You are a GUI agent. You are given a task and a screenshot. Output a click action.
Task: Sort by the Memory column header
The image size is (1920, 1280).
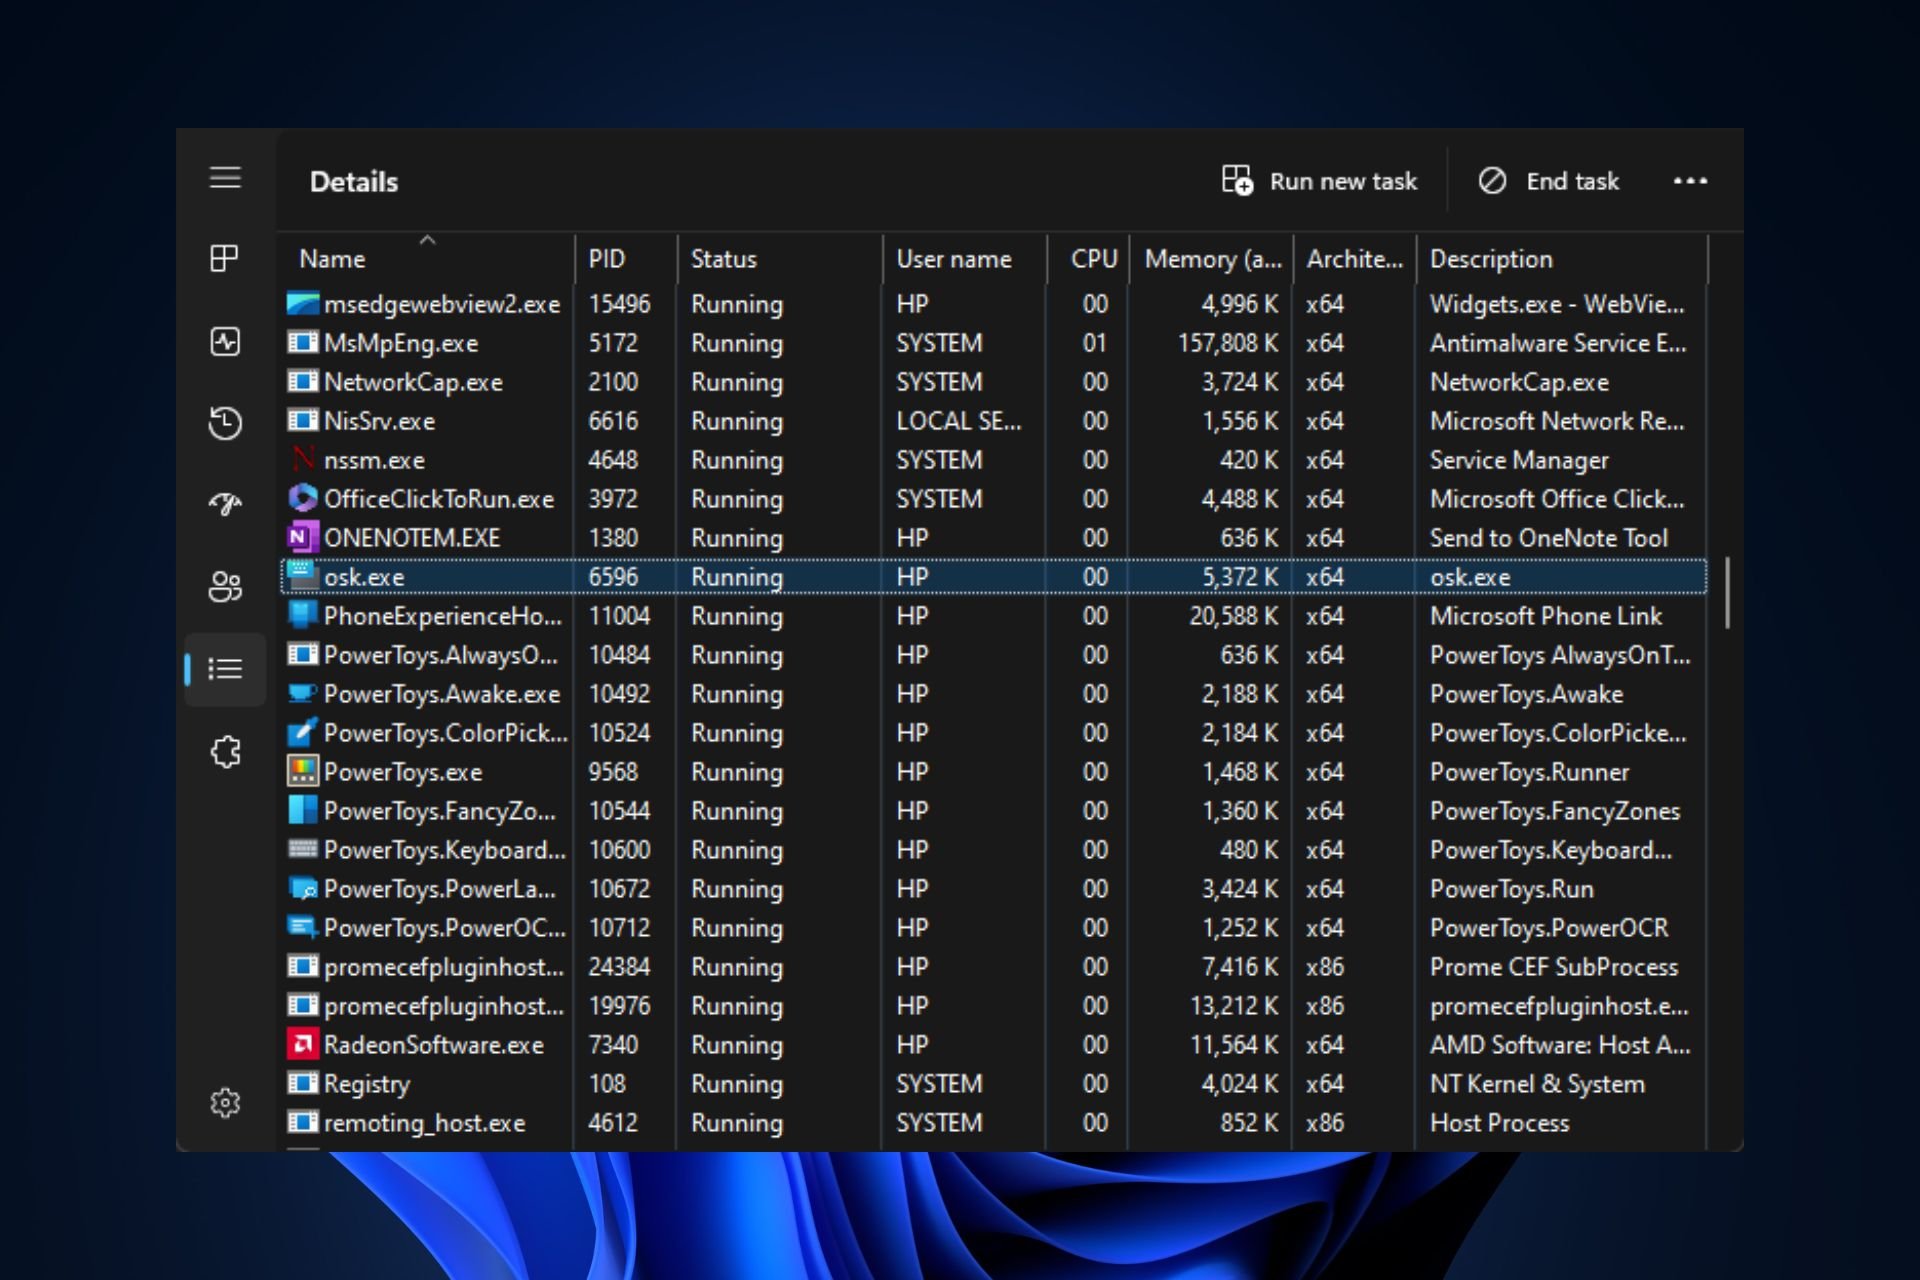1211,259
